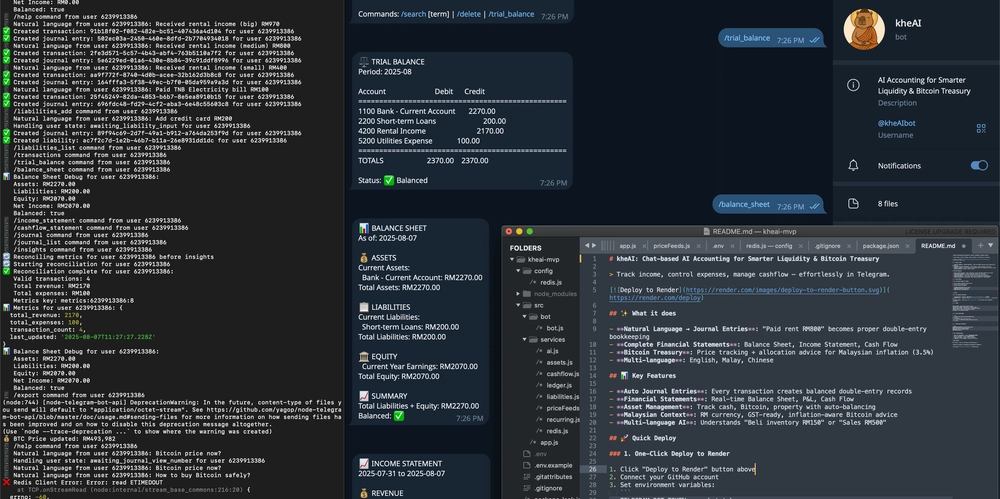Switch to the app.js tab

(628, 246)
